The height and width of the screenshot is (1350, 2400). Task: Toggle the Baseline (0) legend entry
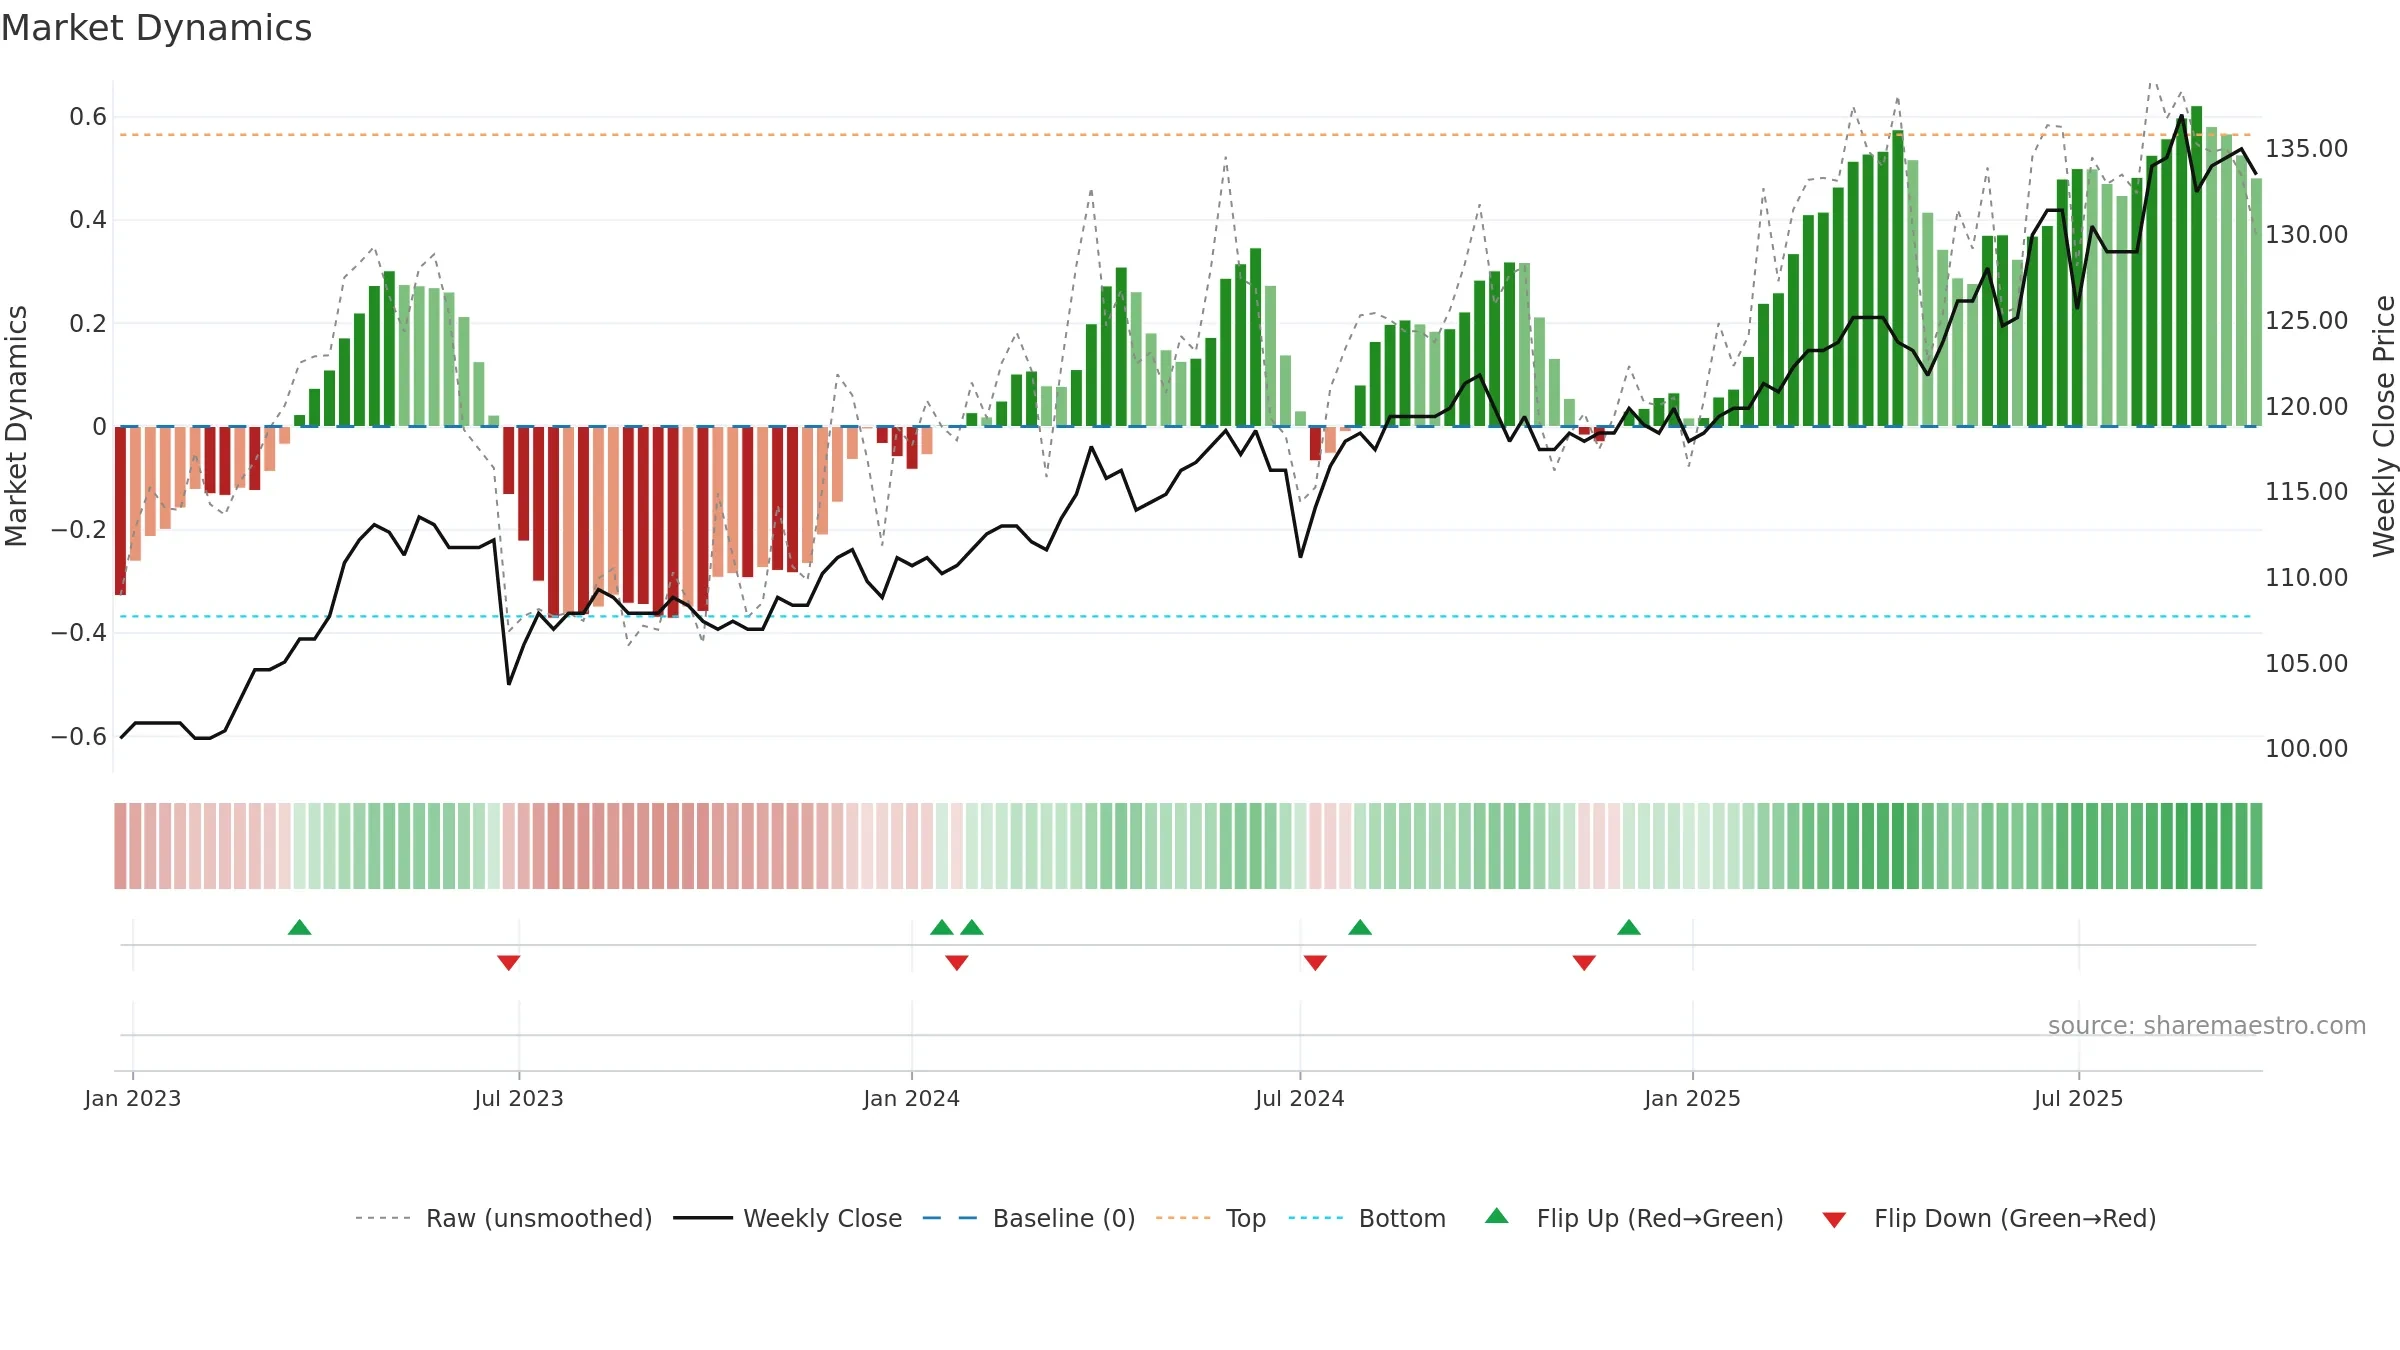1028,1218
